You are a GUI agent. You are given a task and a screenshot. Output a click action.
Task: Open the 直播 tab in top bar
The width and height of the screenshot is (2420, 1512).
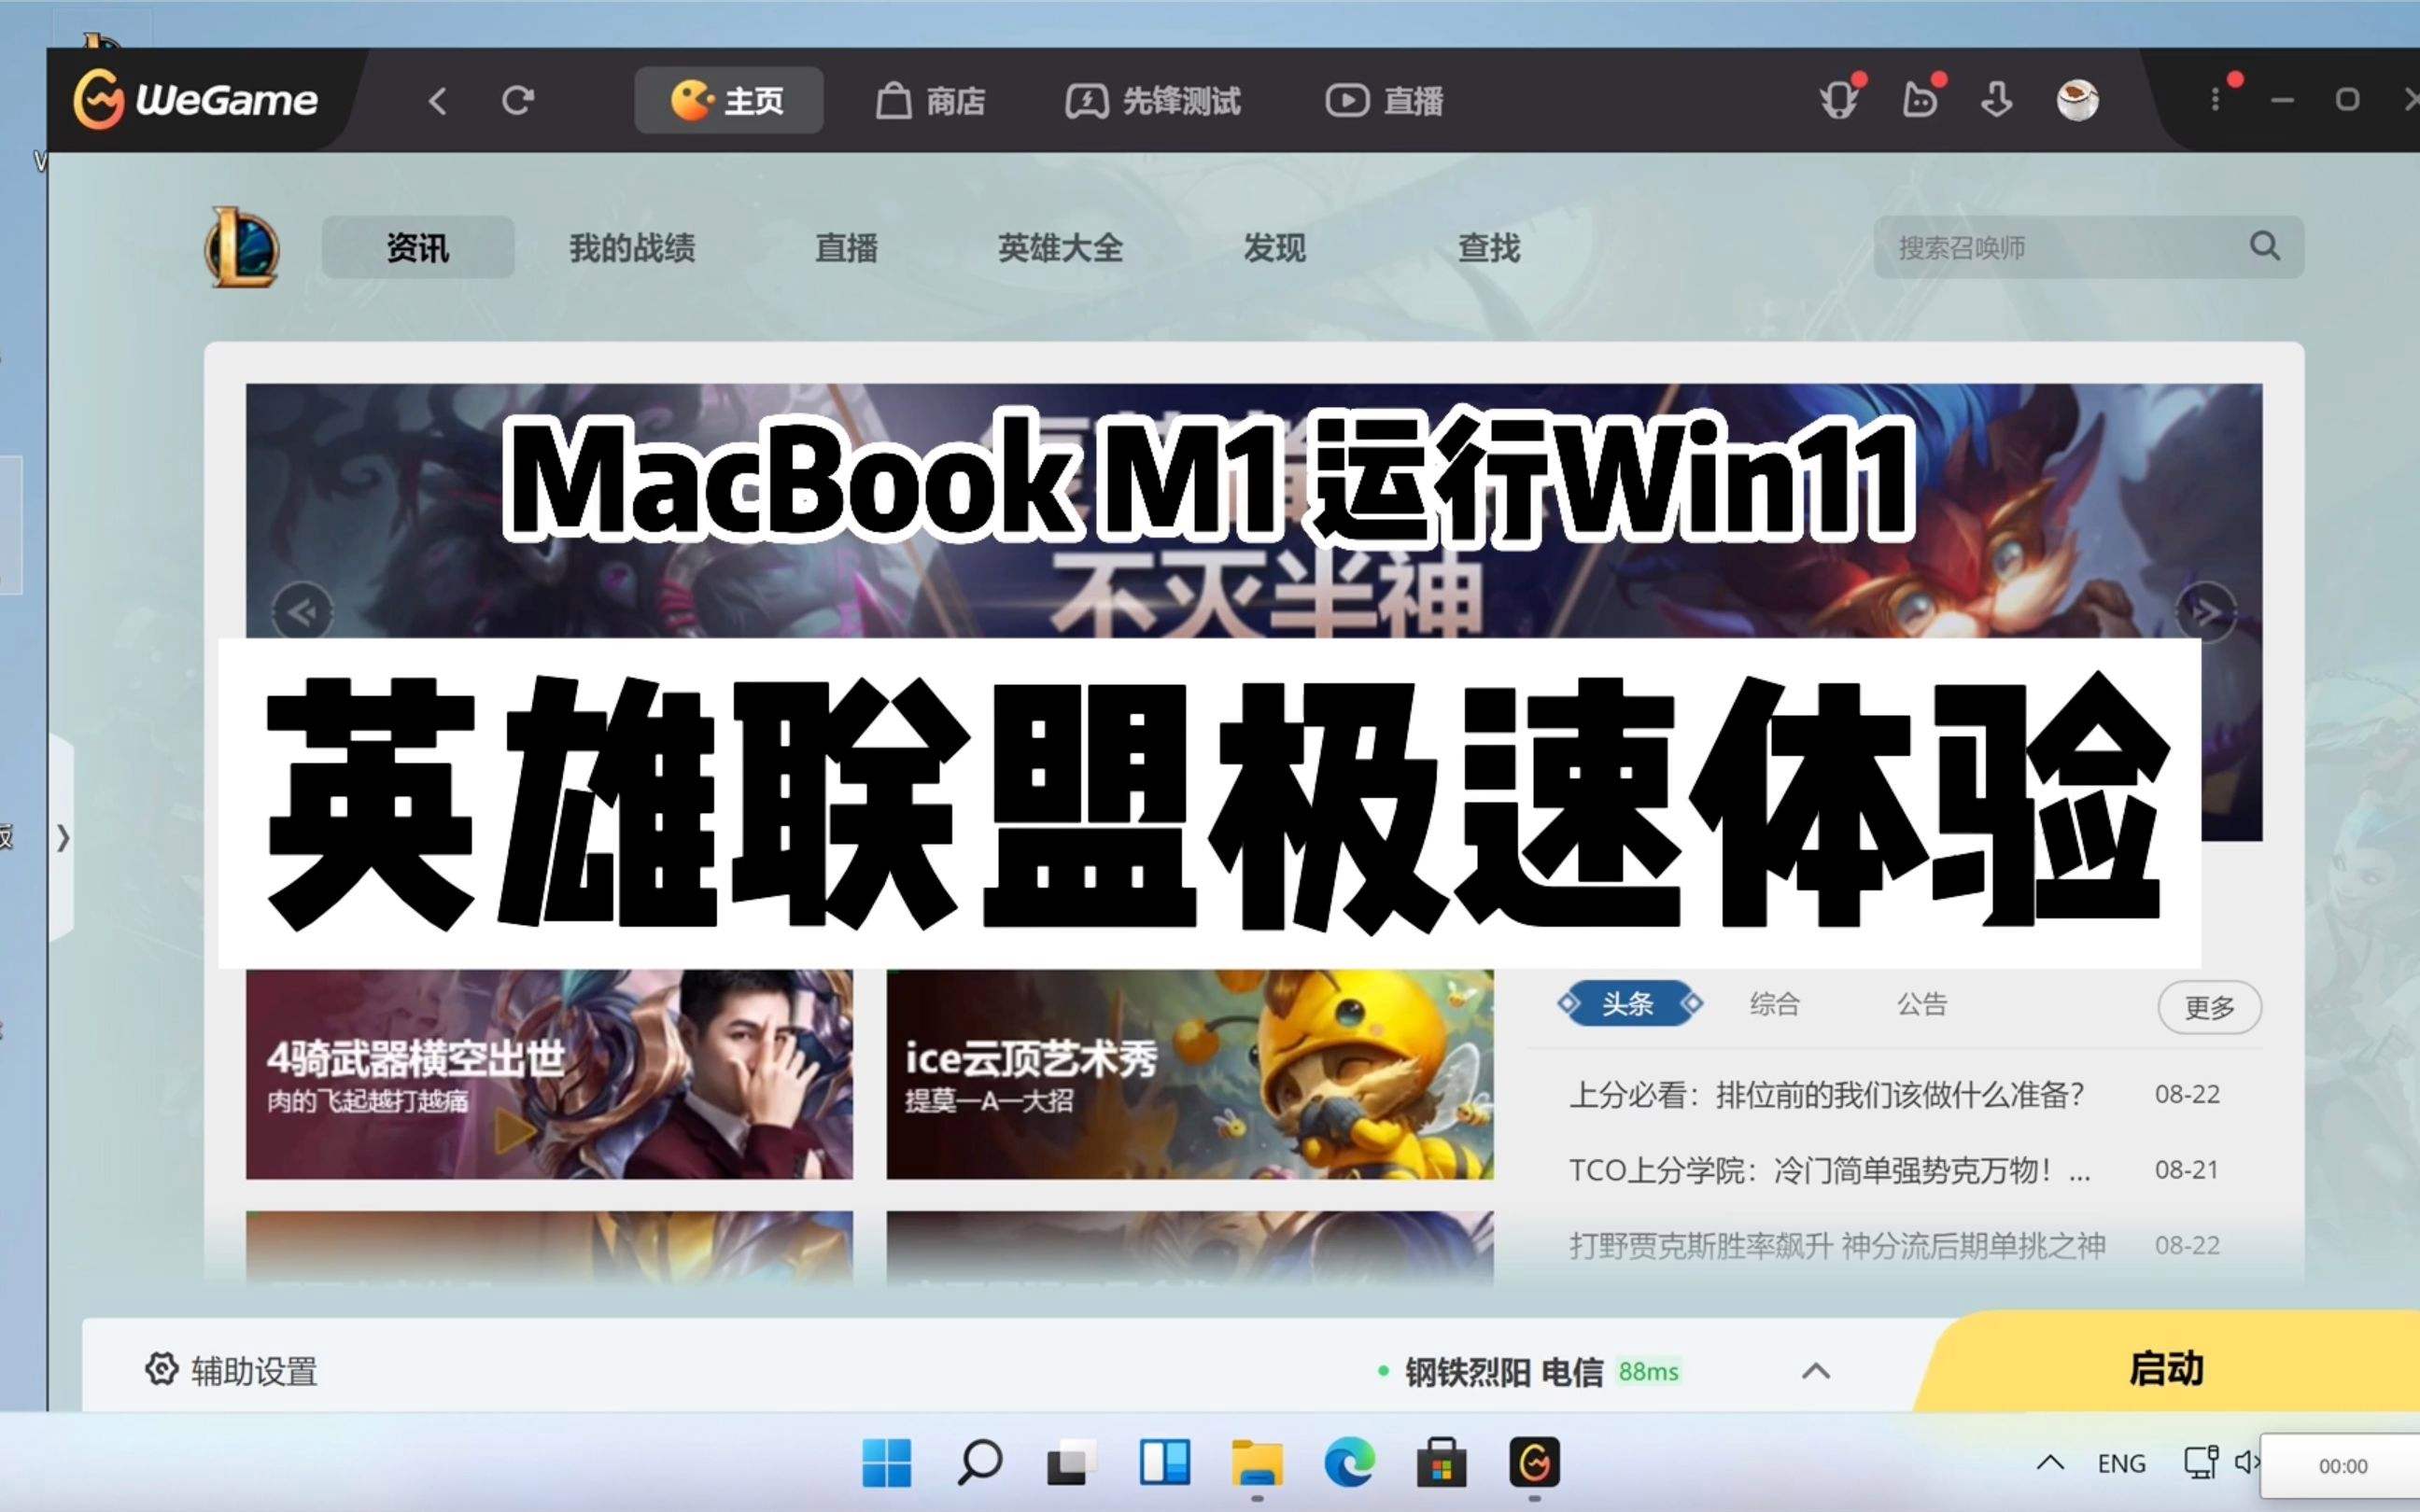pos(1385,101)
